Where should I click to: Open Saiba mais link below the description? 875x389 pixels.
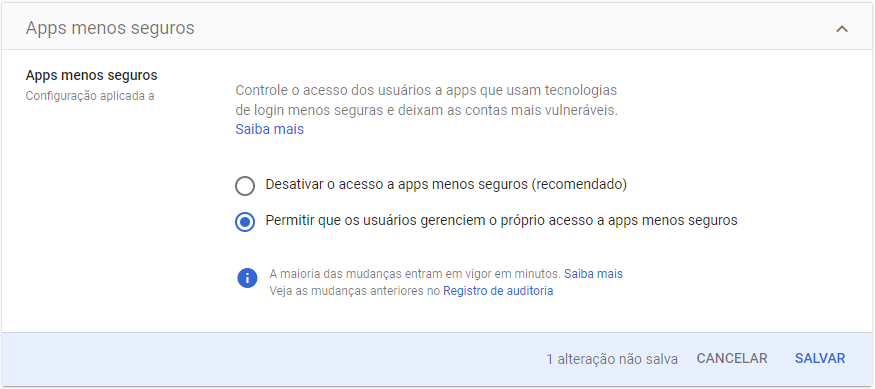pyautogui.click(x=270, y=129)
